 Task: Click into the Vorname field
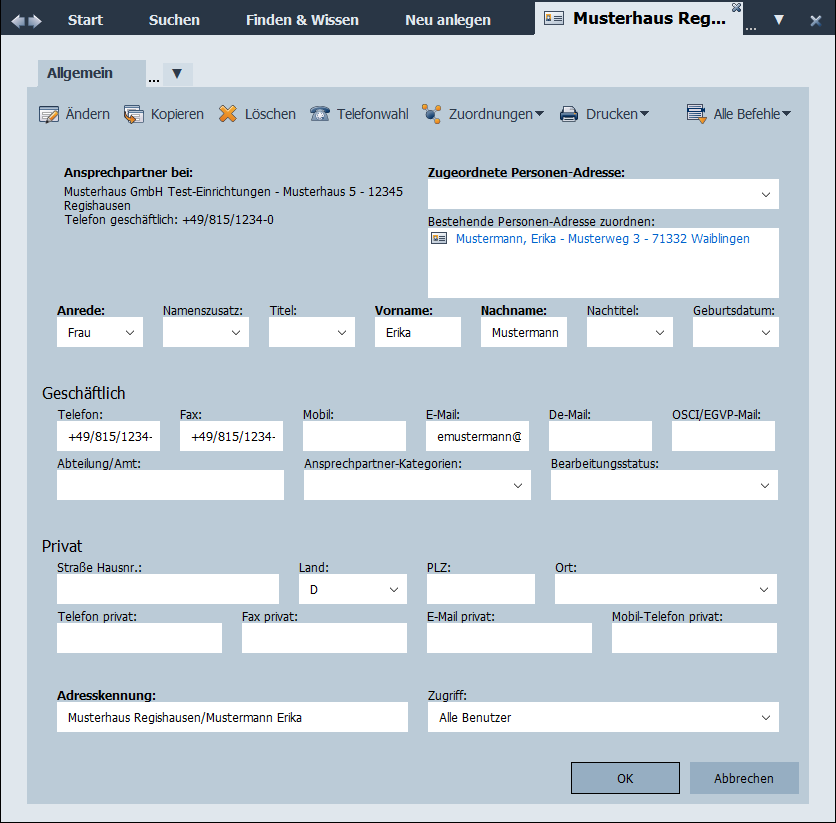(x=418, y=333)
